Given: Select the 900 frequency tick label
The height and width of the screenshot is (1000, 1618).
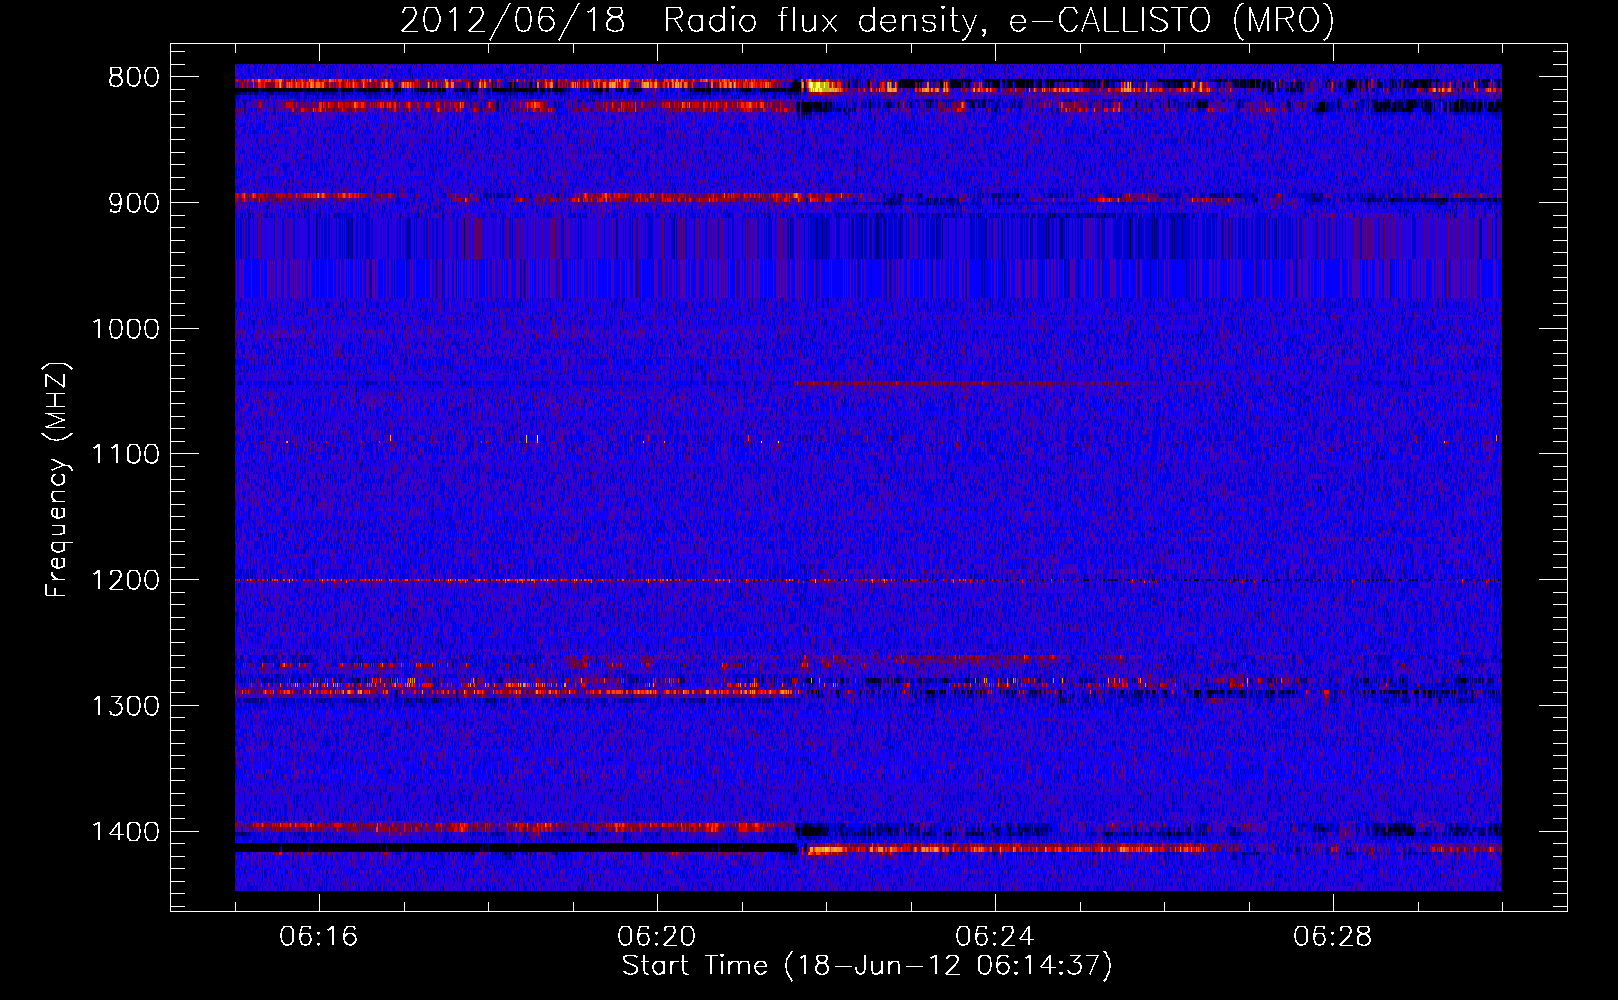Looking at the screenshot, I should (134, 203).
